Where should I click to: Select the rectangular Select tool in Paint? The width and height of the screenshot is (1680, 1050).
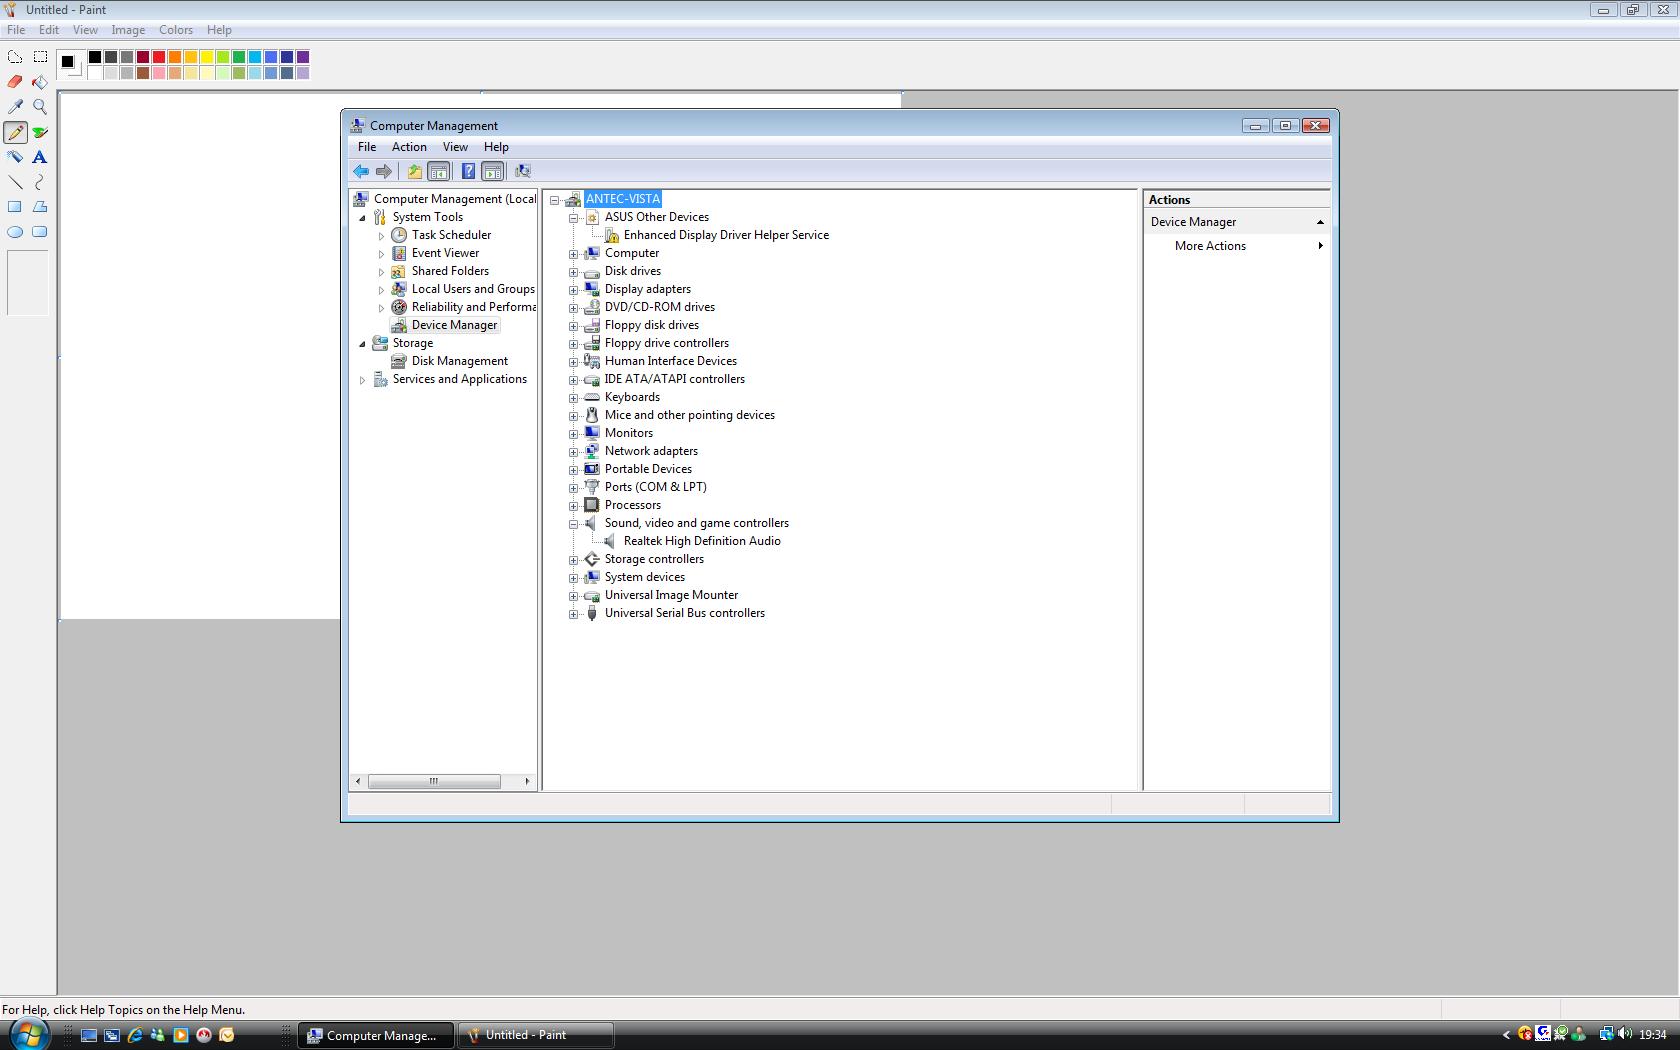(x=40, y=57)
